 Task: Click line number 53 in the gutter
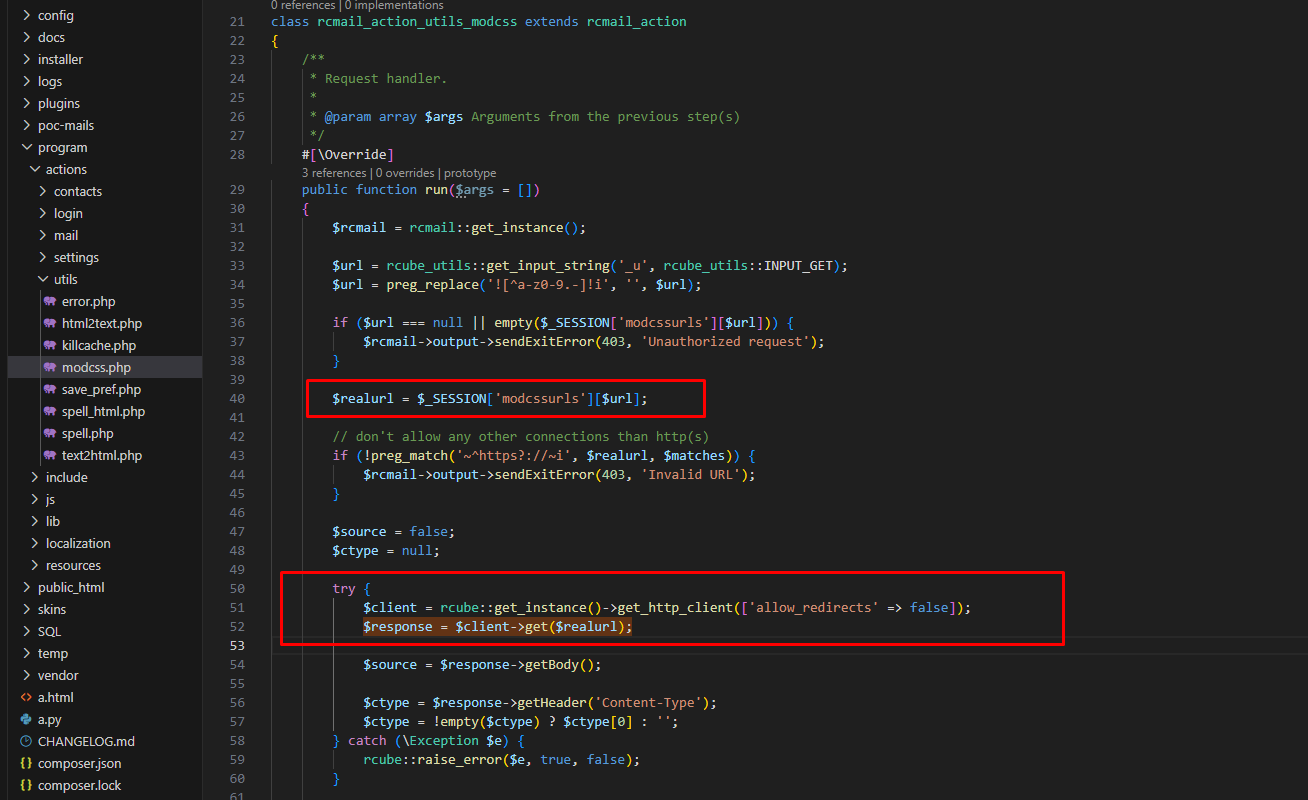pyautogui.click(x=236, y=645)
